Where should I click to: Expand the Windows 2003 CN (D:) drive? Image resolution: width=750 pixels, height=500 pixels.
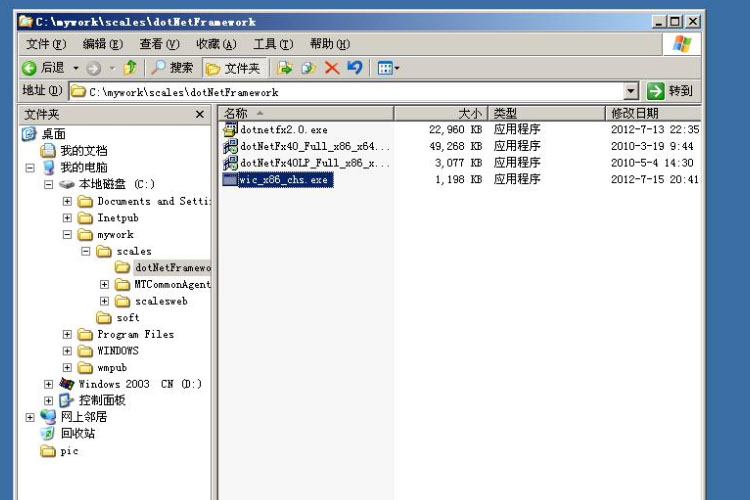coord(48,384)
